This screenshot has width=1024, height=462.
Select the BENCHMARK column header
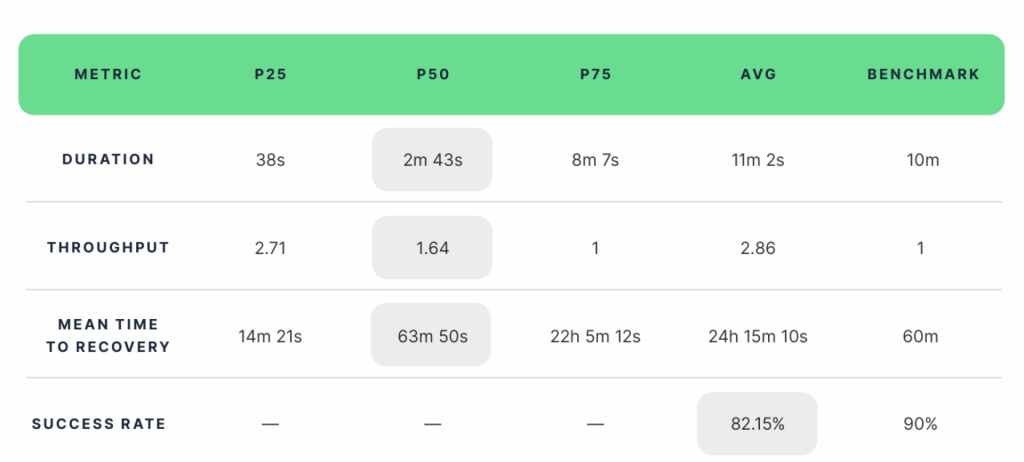click(x=923, y=74)
